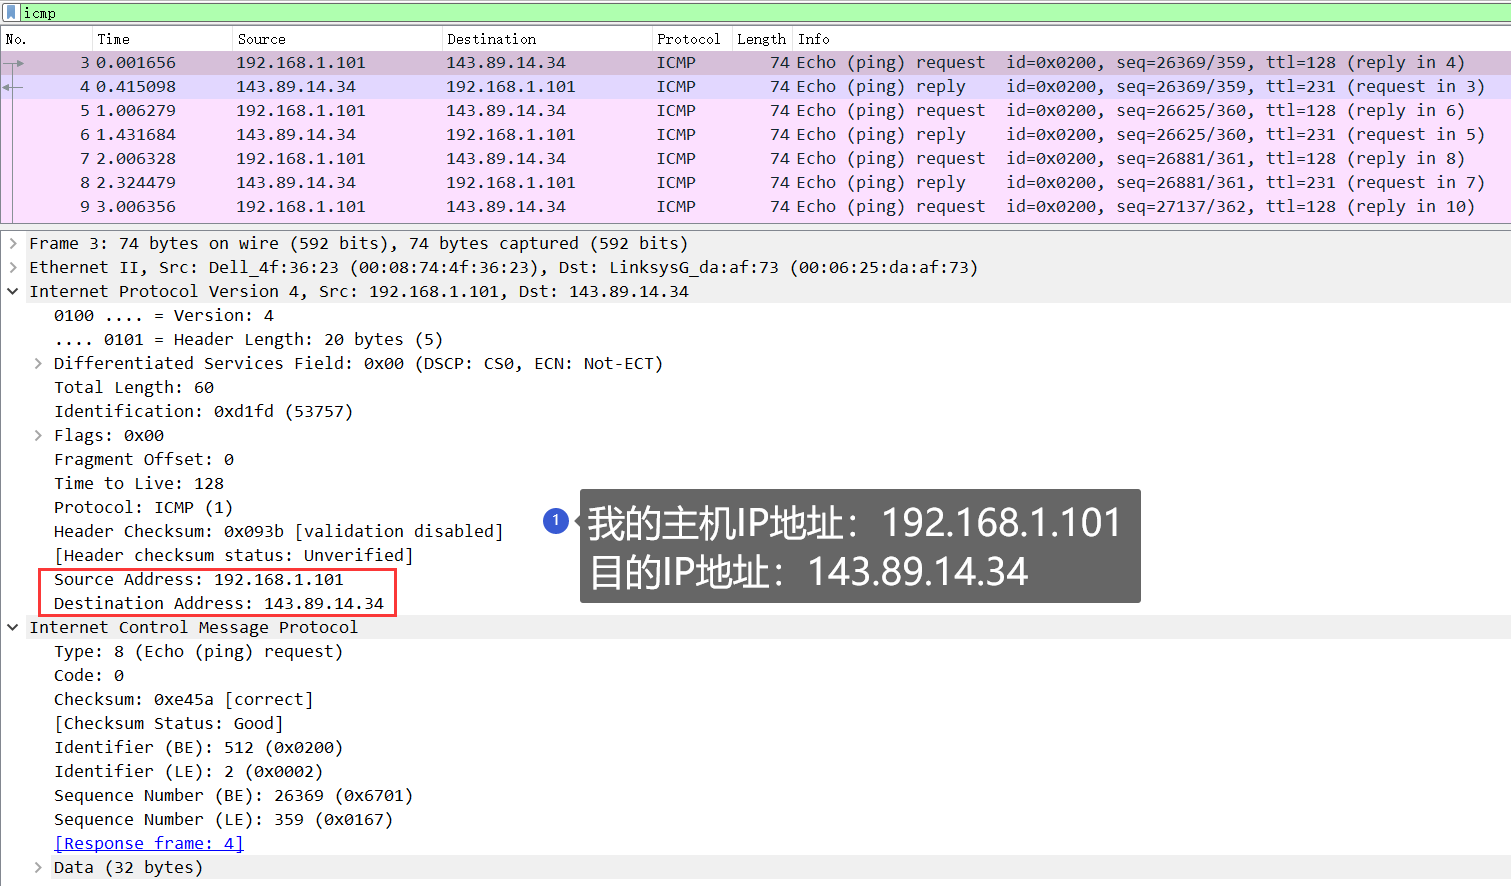This screenshot has width=1511, height=886.
Task: Select the Identifier (LE): 2 line
Action: click(189, 771)
